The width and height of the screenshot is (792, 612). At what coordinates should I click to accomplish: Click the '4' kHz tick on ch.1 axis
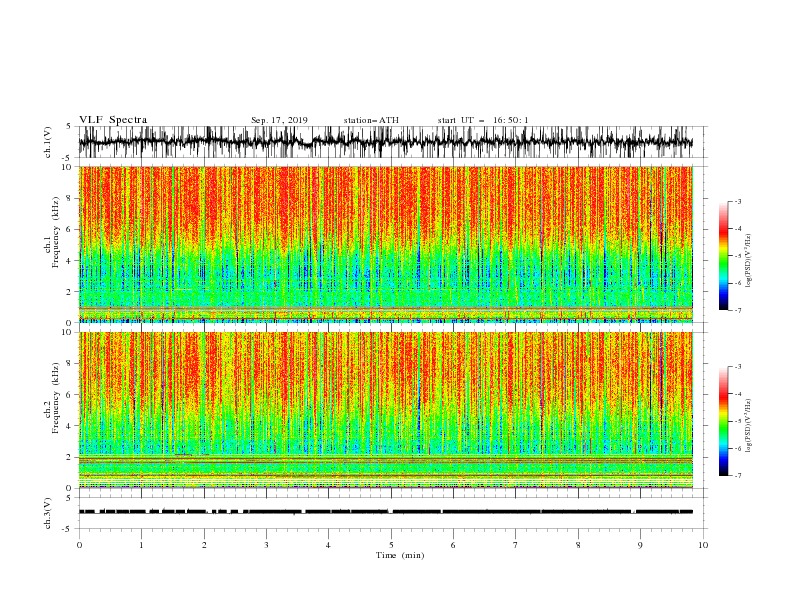click(x=70, y=261)
